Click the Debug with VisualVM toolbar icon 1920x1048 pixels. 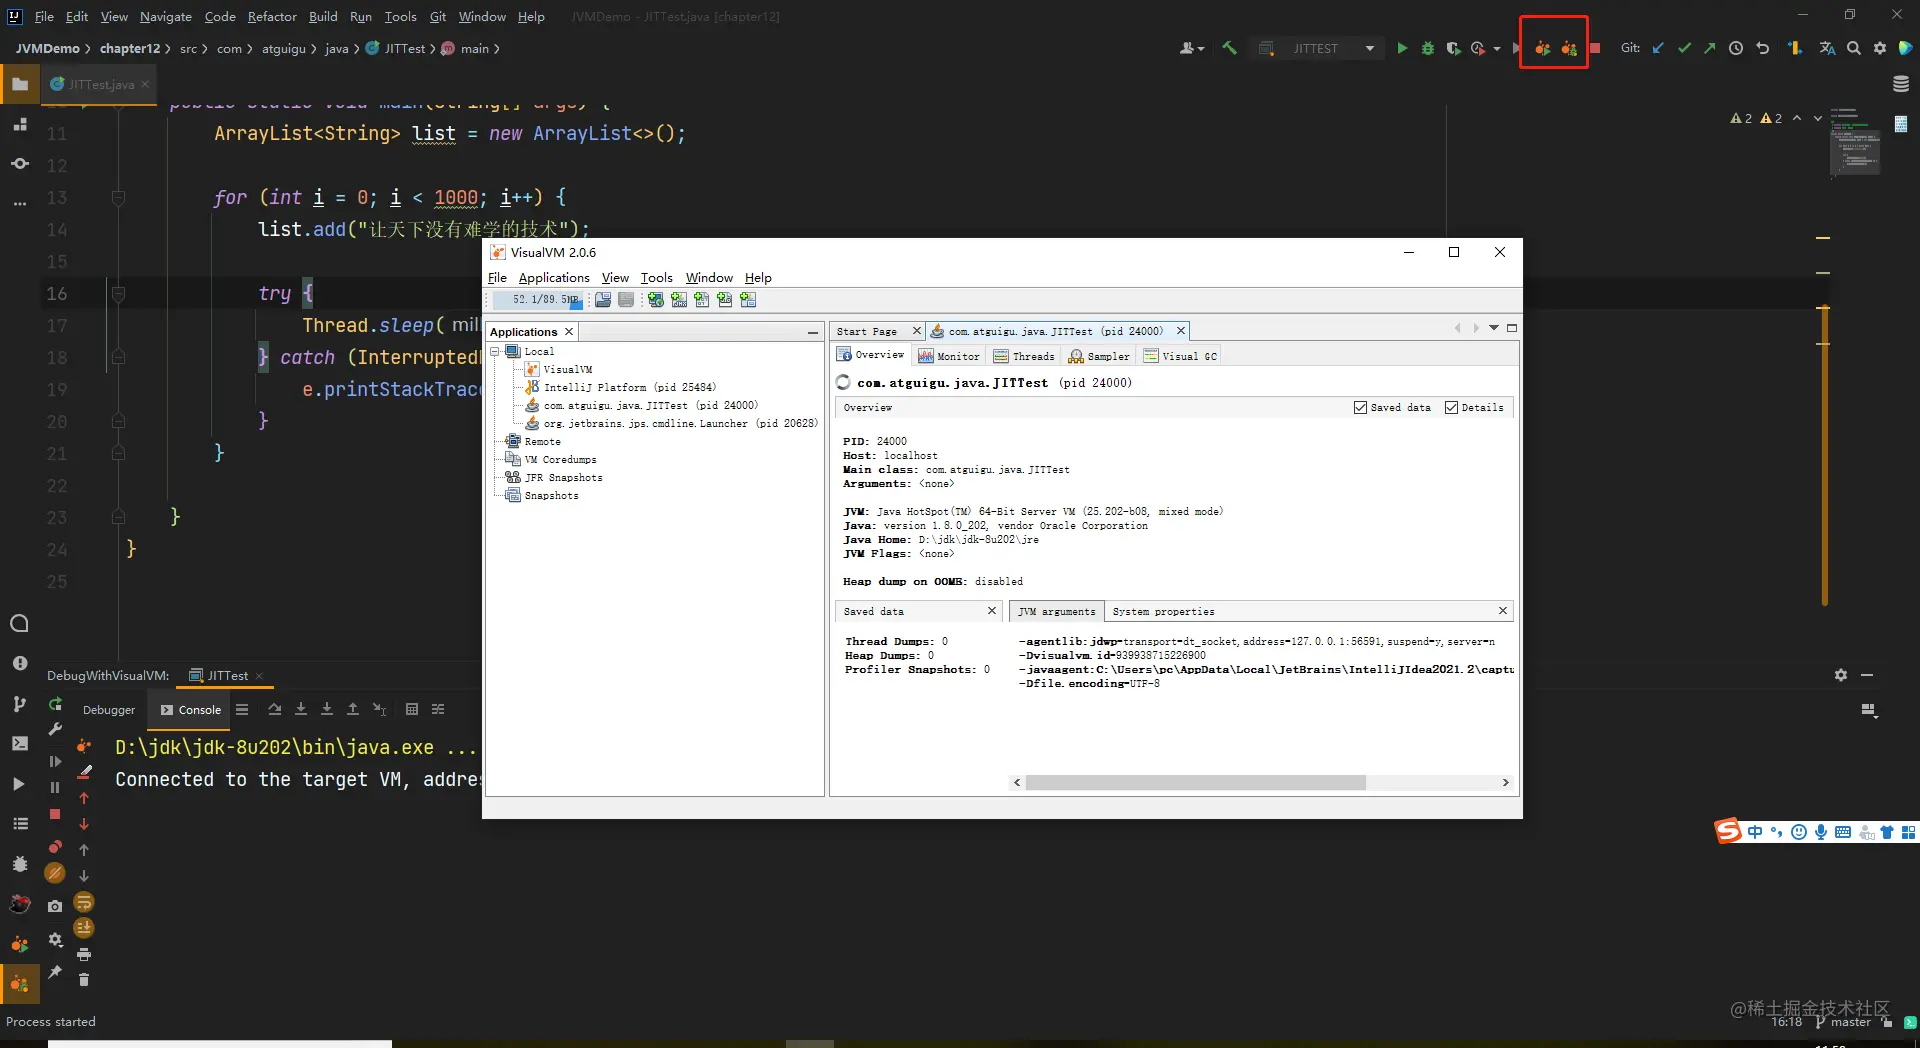tap(1569, 48)
